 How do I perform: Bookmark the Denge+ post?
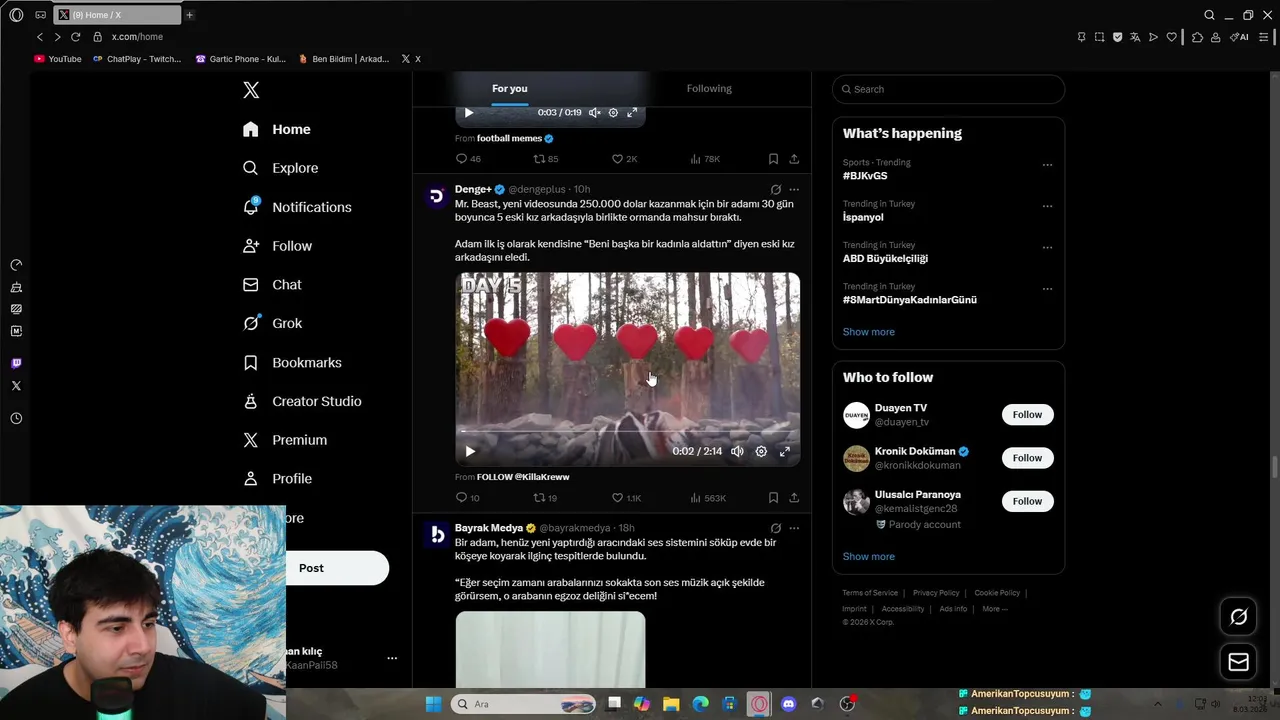pos(773,498)
